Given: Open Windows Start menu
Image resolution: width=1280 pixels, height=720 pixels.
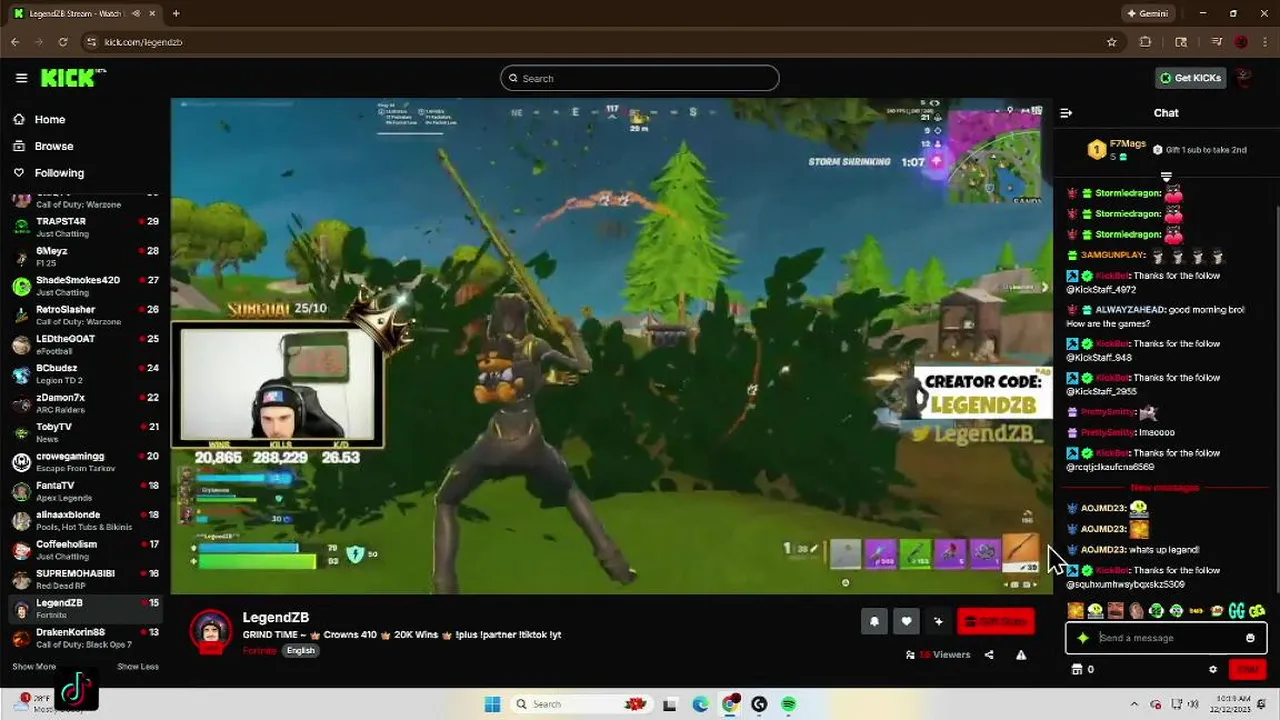Looking at the screenshot, I should pyautogui.click(x=492, y=704).
